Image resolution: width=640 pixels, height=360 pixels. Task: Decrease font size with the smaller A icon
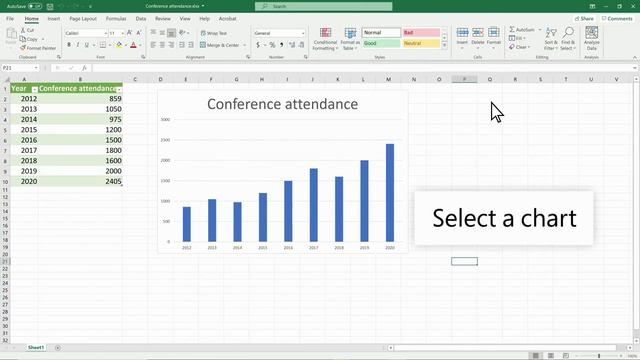click(138, 33)
